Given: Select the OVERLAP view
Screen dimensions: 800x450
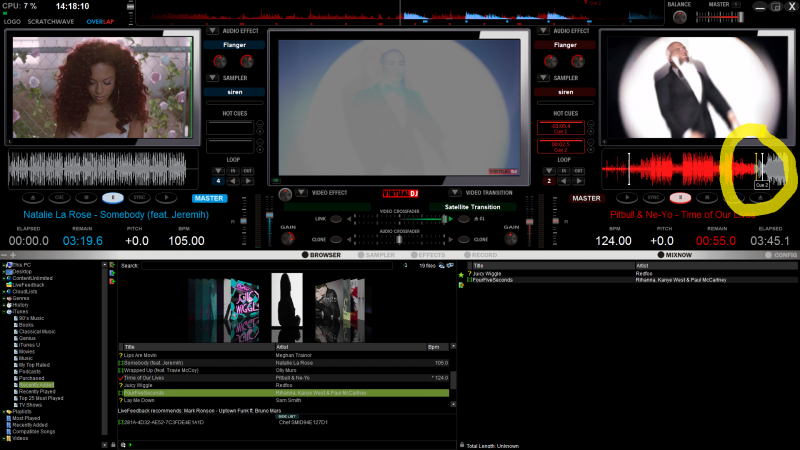Looking at the screenshot, I should 100,22.
